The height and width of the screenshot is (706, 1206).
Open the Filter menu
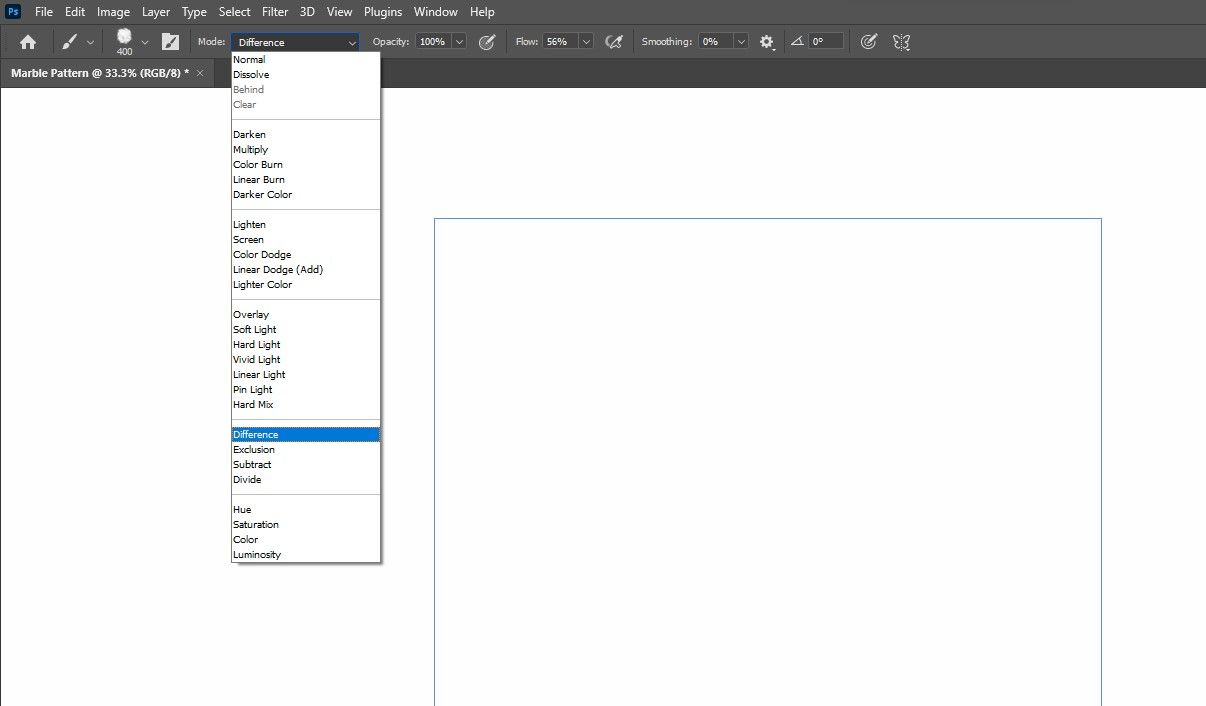(275, 12)
